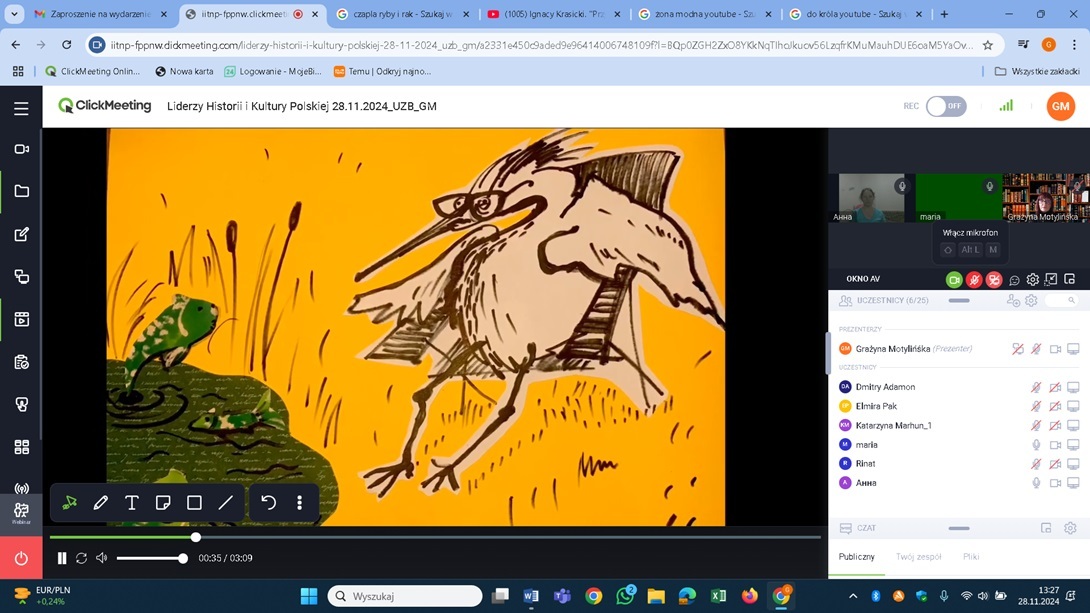Click the broadcast signal icon in sidebar
Screen dimensions: 1090x613
(x=21, y=489)
